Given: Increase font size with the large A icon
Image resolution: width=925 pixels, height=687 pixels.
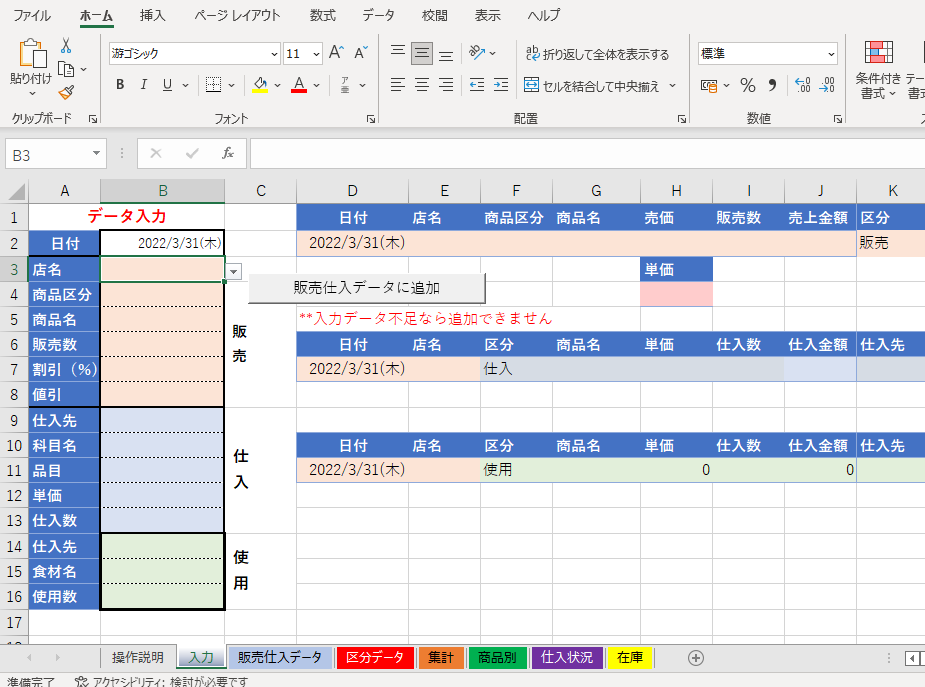Looking at the screenshot, I should (x=336, y=52).
